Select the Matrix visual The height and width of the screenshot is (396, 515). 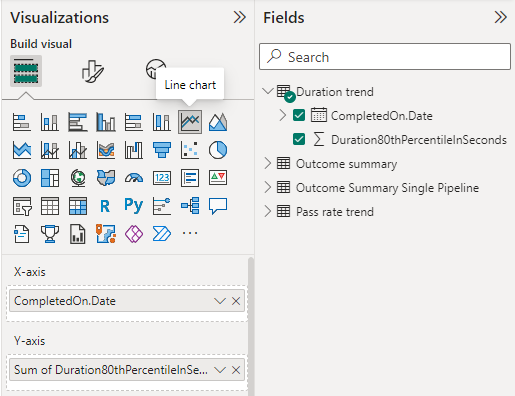point(78,206)
